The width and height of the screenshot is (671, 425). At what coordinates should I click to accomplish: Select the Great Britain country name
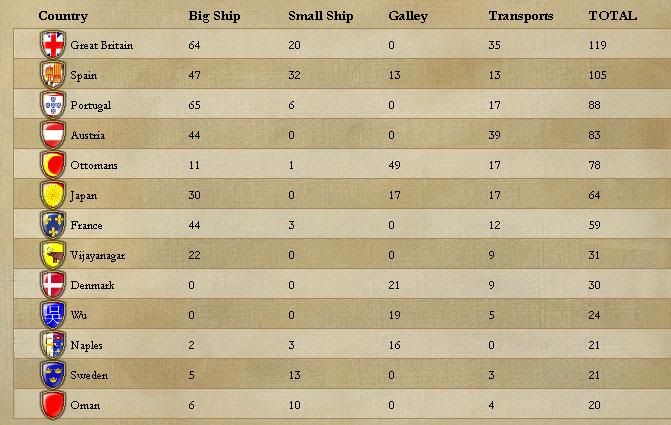(101, 45)
